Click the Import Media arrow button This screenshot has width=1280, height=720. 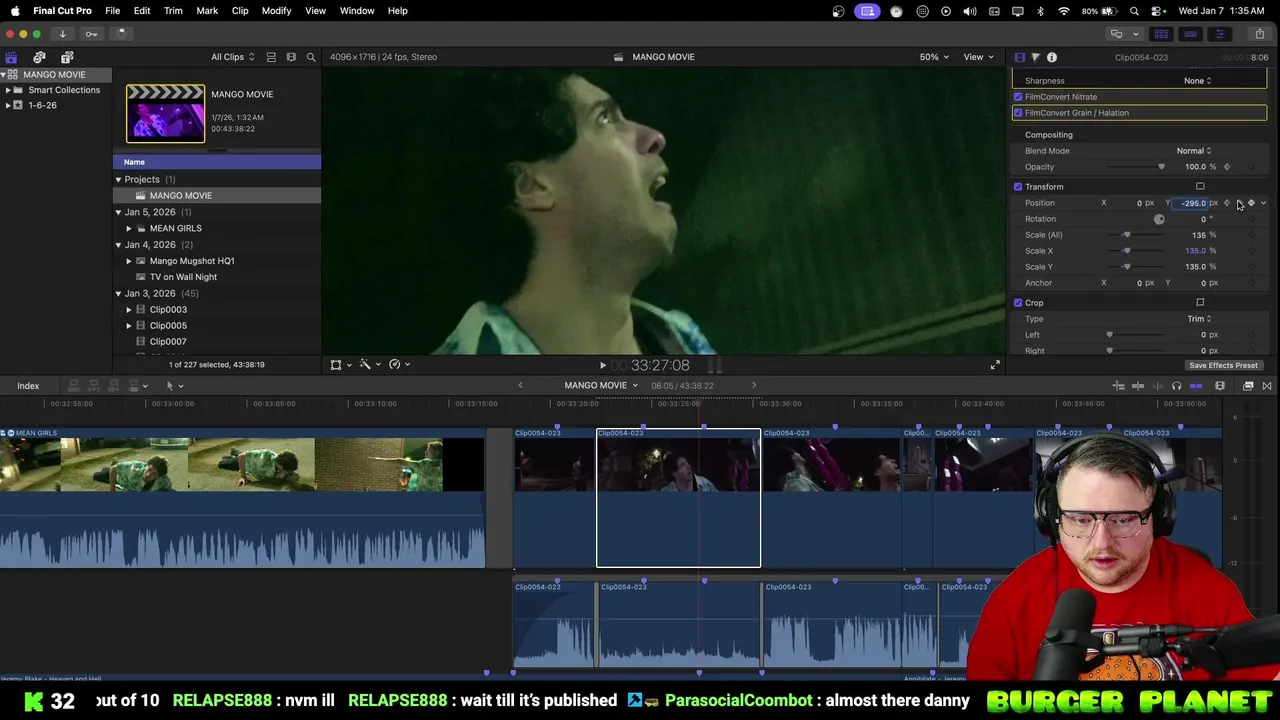pyautogui.click(x=62, y=34)
